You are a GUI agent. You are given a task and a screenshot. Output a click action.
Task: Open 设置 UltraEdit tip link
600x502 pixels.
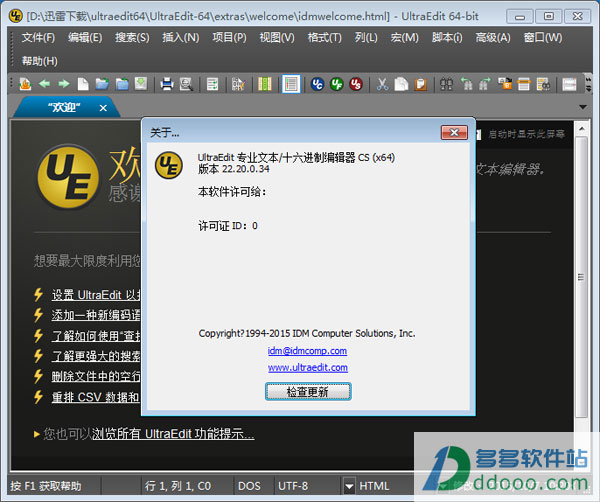96,295
